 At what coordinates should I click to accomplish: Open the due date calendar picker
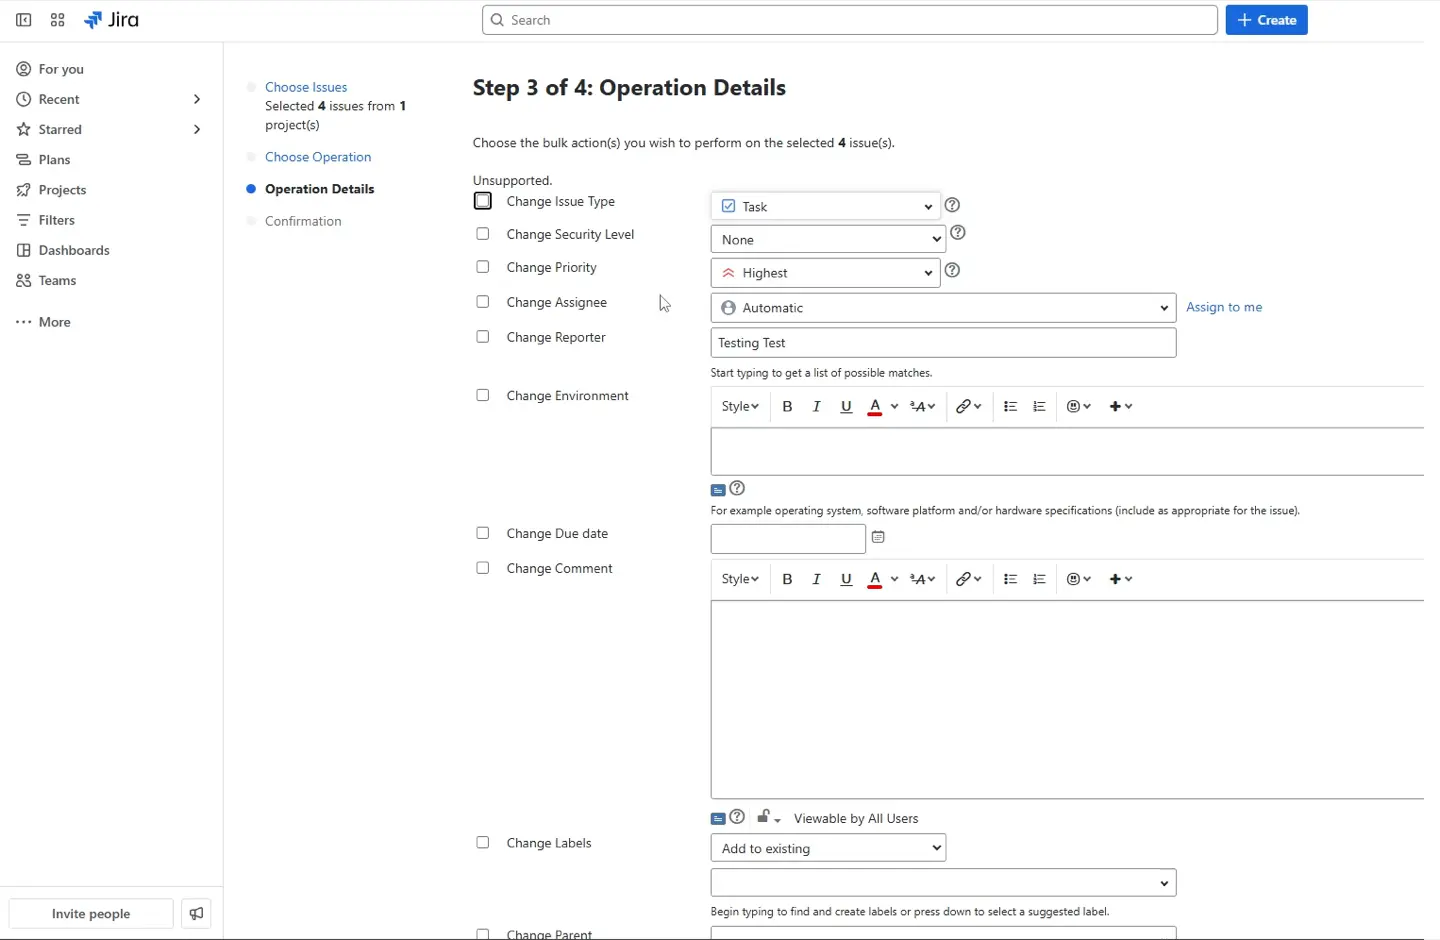877,538
